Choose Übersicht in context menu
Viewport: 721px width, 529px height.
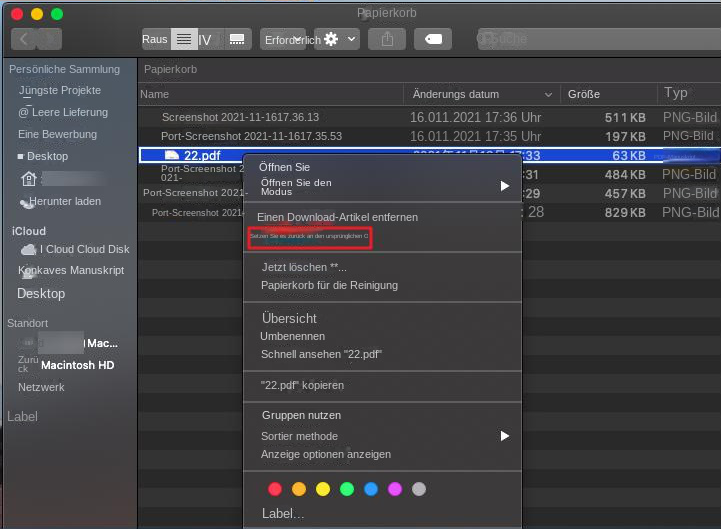289,318
